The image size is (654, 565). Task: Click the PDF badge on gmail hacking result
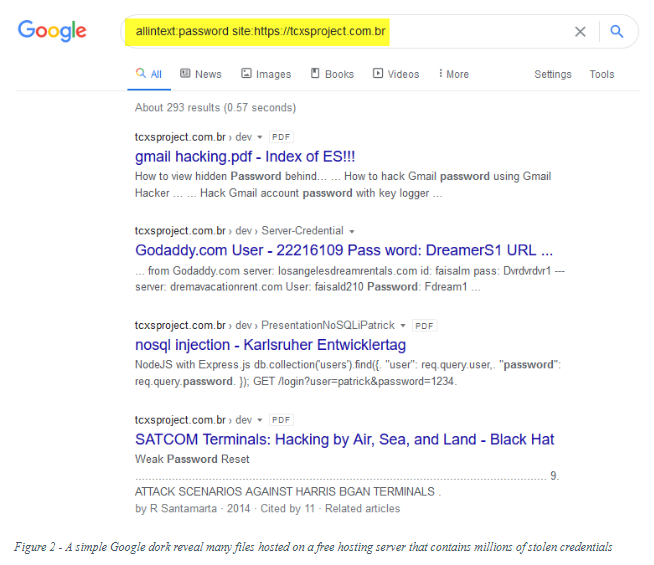pyautogui.click(x=281, y=137)
